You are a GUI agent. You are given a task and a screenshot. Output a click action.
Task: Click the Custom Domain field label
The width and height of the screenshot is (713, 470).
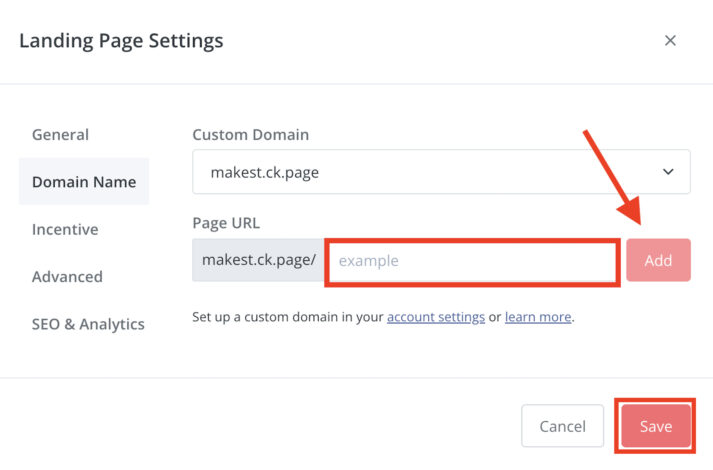click(250, 134)
